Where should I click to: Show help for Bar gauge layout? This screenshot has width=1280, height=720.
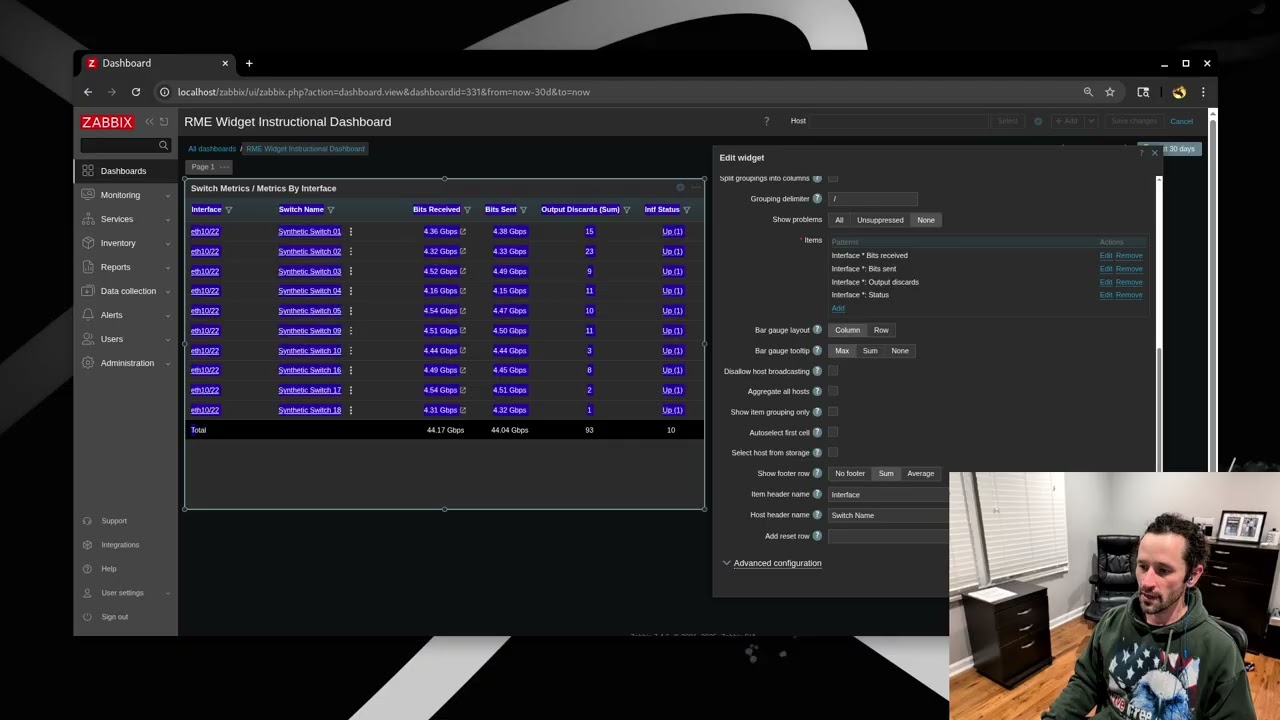tap(817, 330)
